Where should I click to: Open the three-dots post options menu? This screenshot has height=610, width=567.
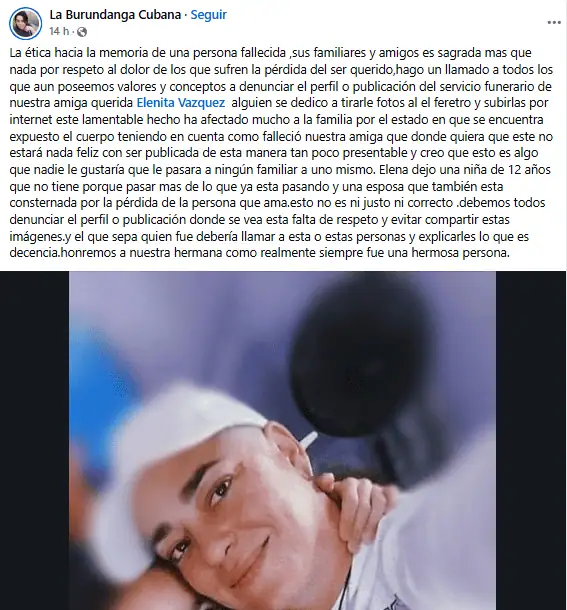click(x=554, y=23)
